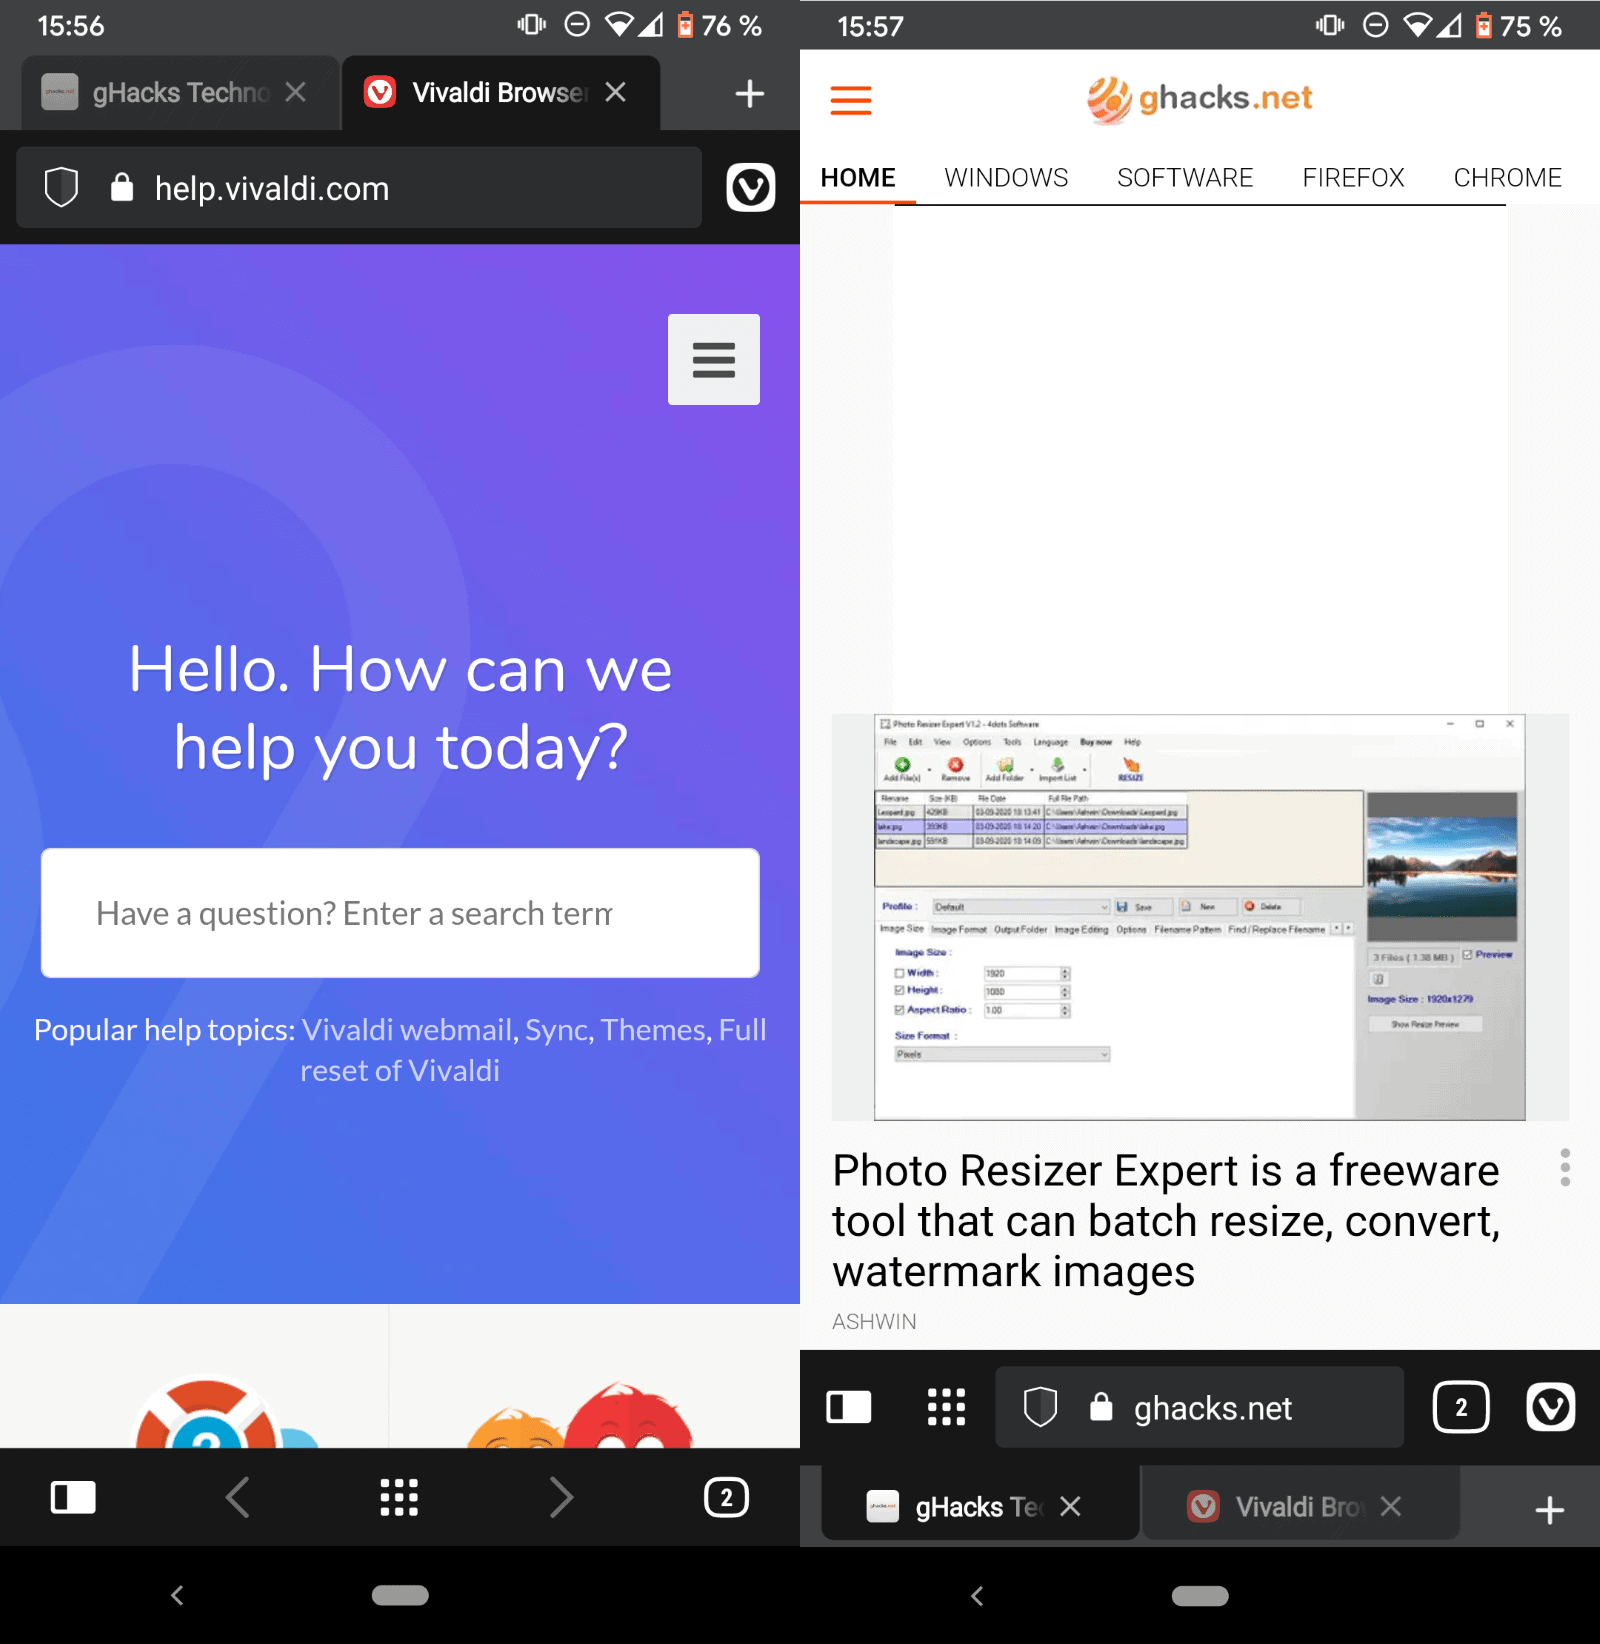This screenshot has width=1600, height=1644.
Task: Open the article's three-dot options menu
Action: pyautogui.click(x=1564, y=1165)
